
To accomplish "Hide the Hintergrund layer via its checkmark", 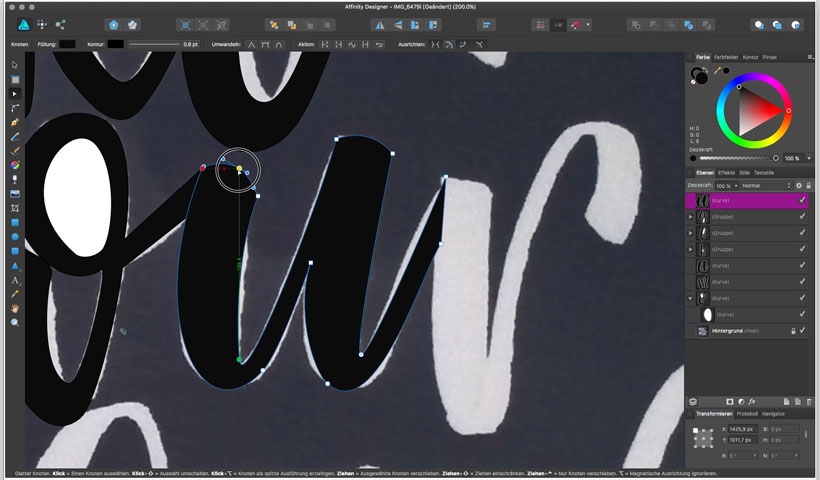I will [x=802, y=330].
